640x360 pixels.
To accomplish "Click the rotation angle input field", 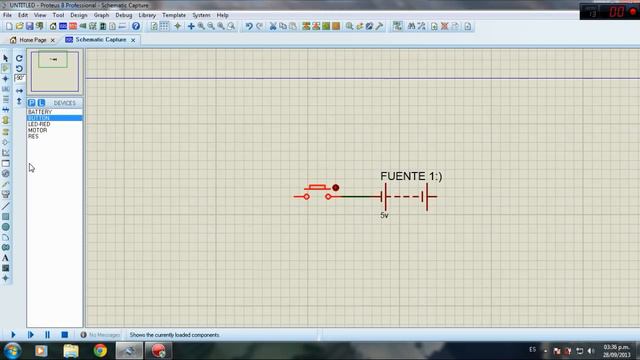I will (20, 78).
